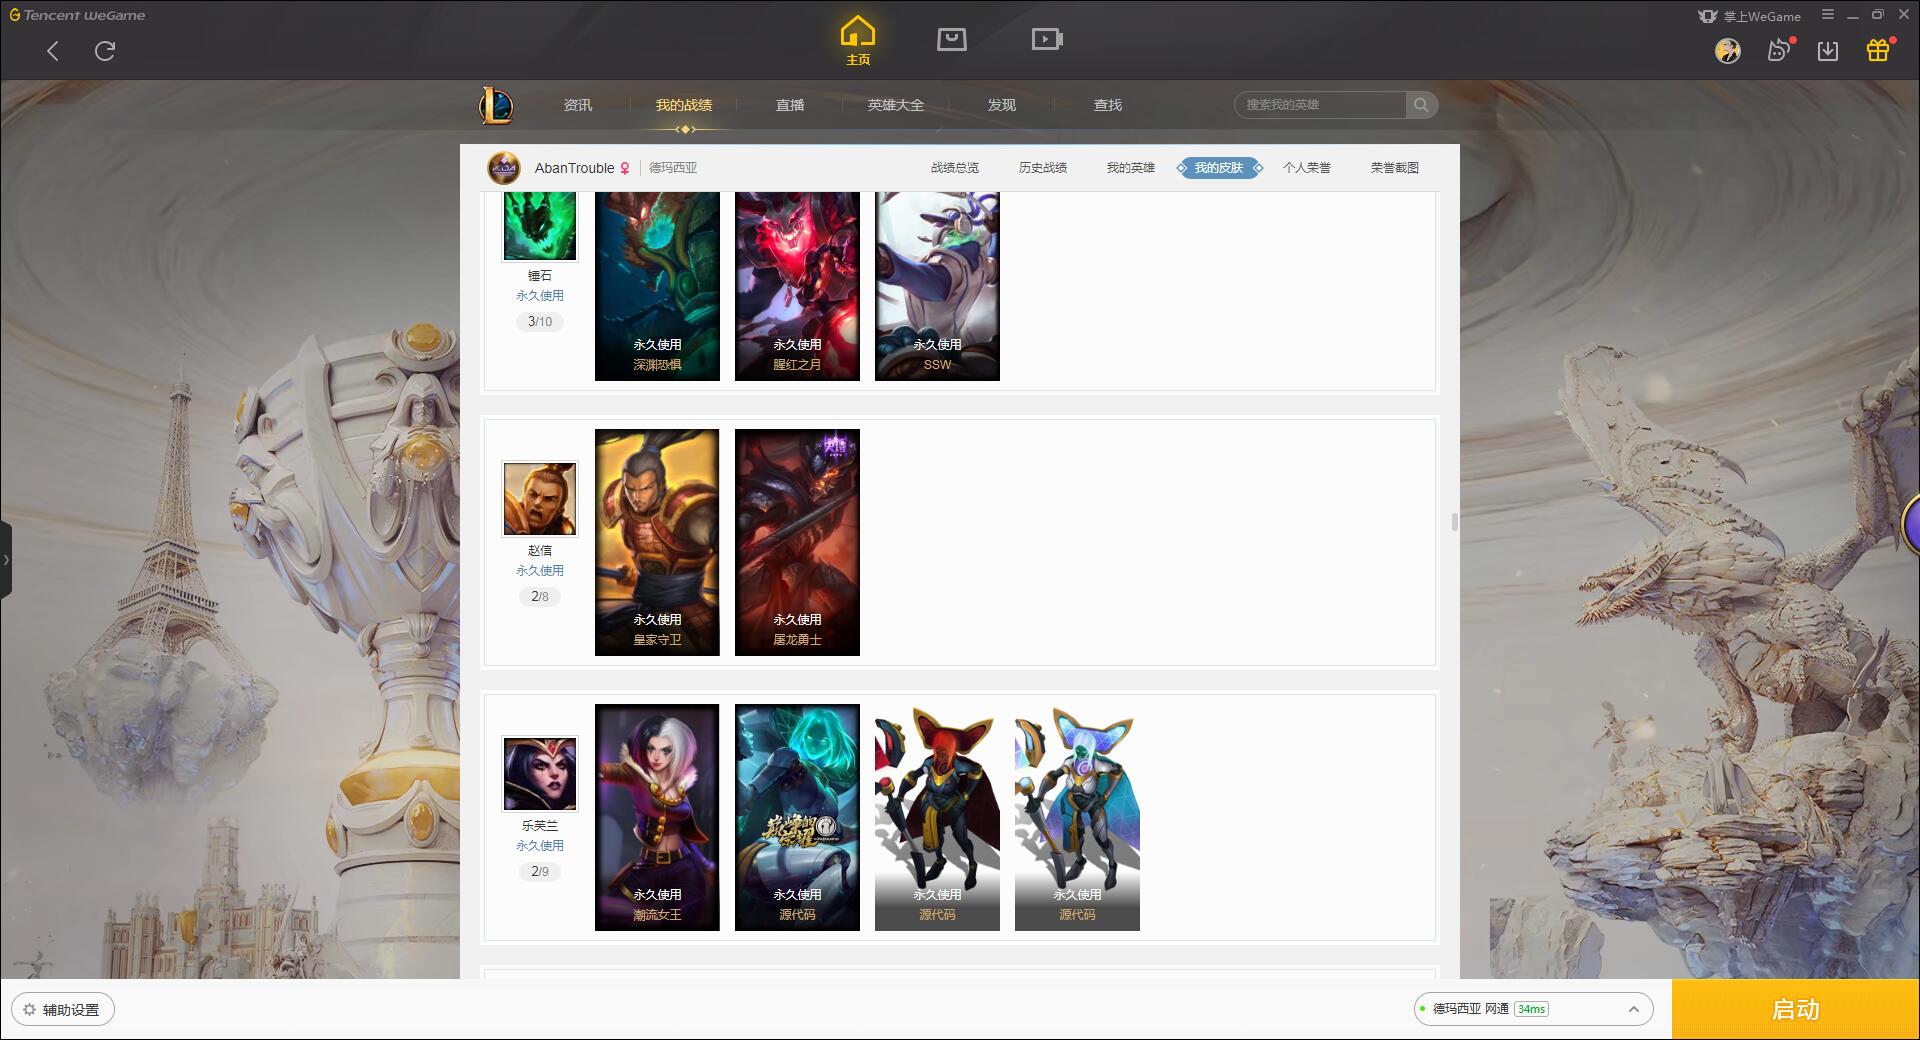This screenshot has height=1040, width=1920.
Task: Click the Tencent WeGame title logo
Action: point(78,15)
